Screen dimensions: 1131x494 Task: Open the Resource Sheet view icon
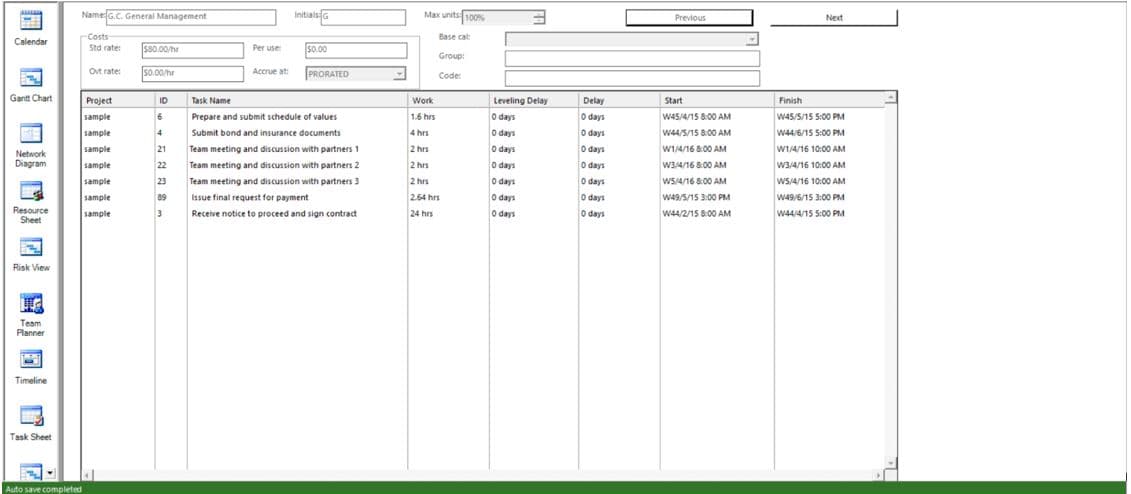(x=31, y=190)
